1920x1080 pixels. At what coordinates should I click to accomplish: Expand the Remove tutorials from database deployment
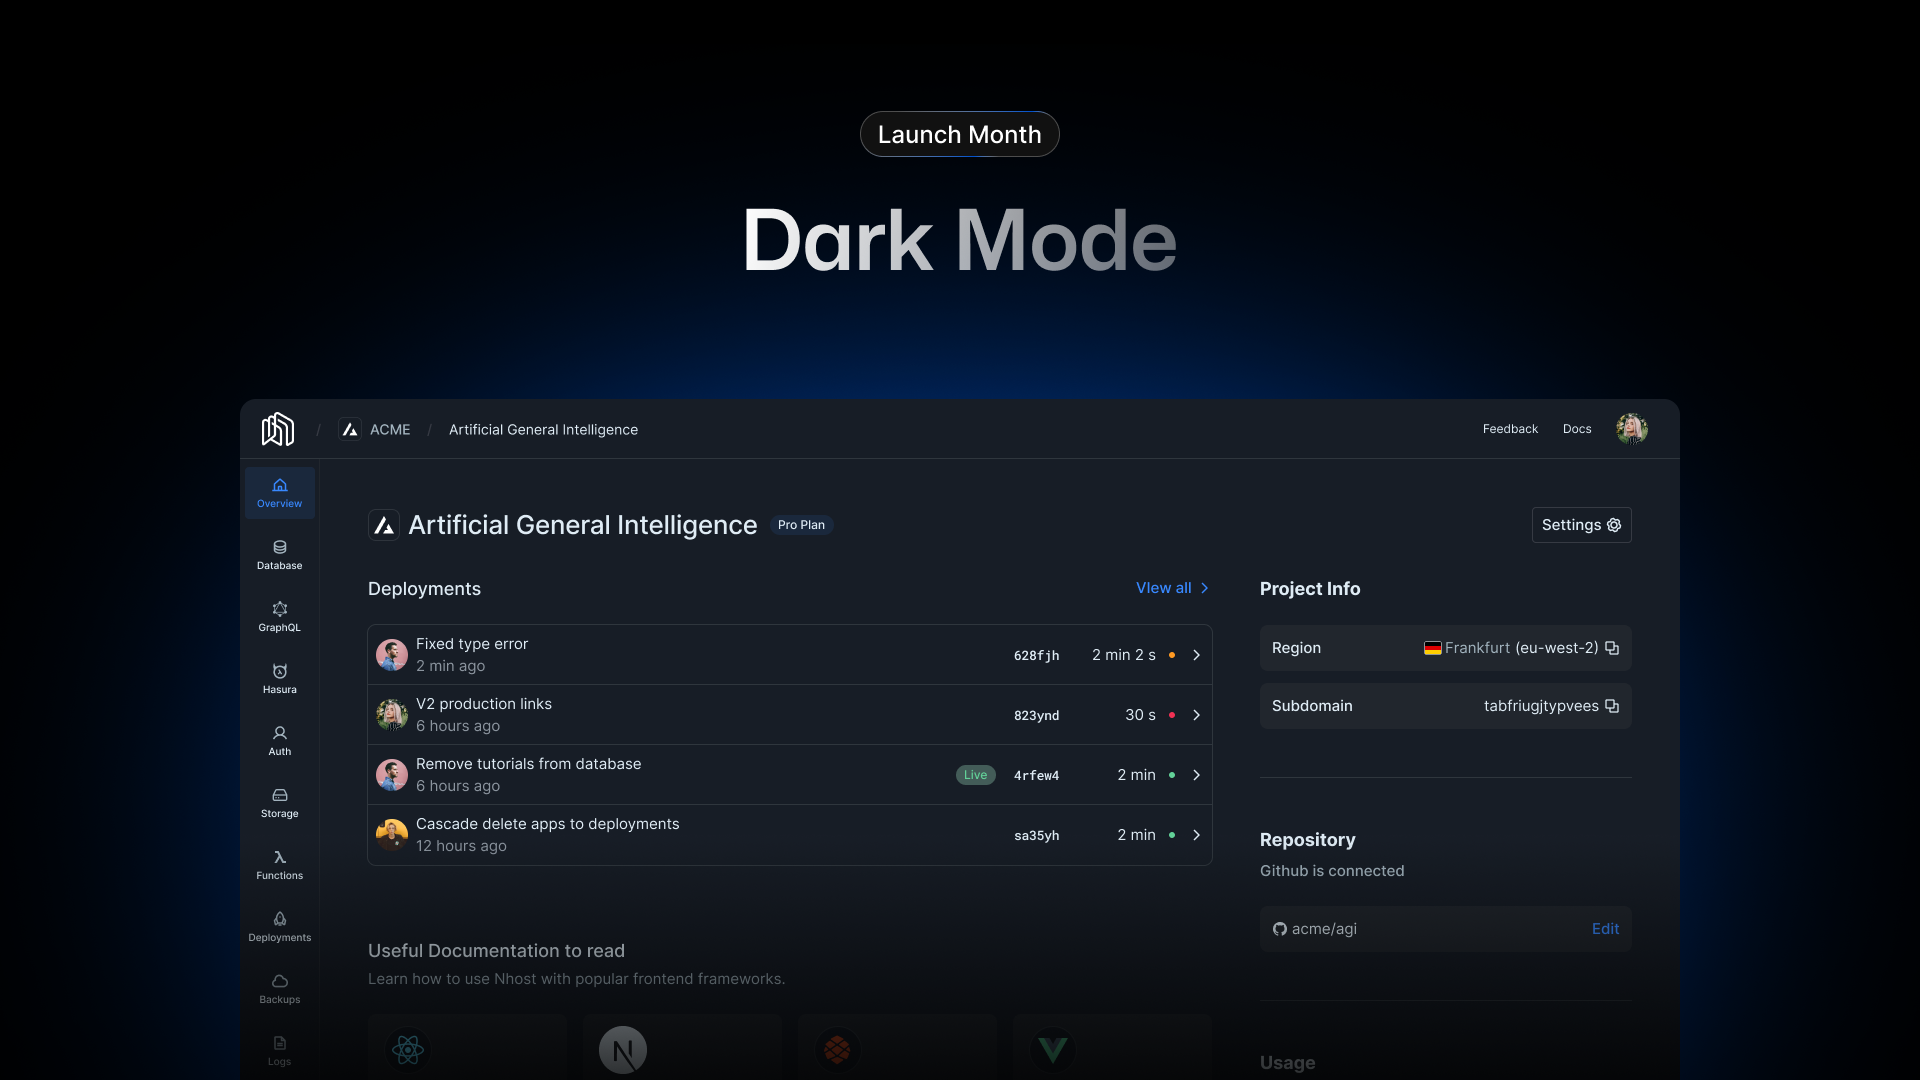[1196, 775]
